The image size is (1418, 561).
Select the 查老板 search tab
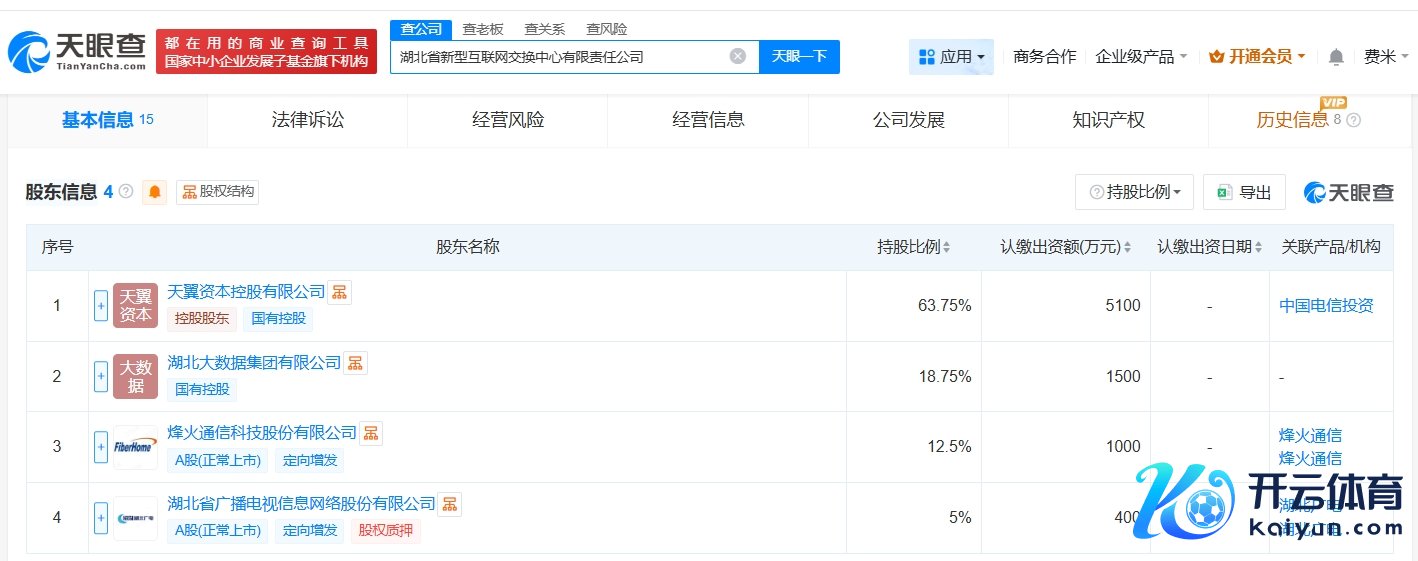click(483, 29)
